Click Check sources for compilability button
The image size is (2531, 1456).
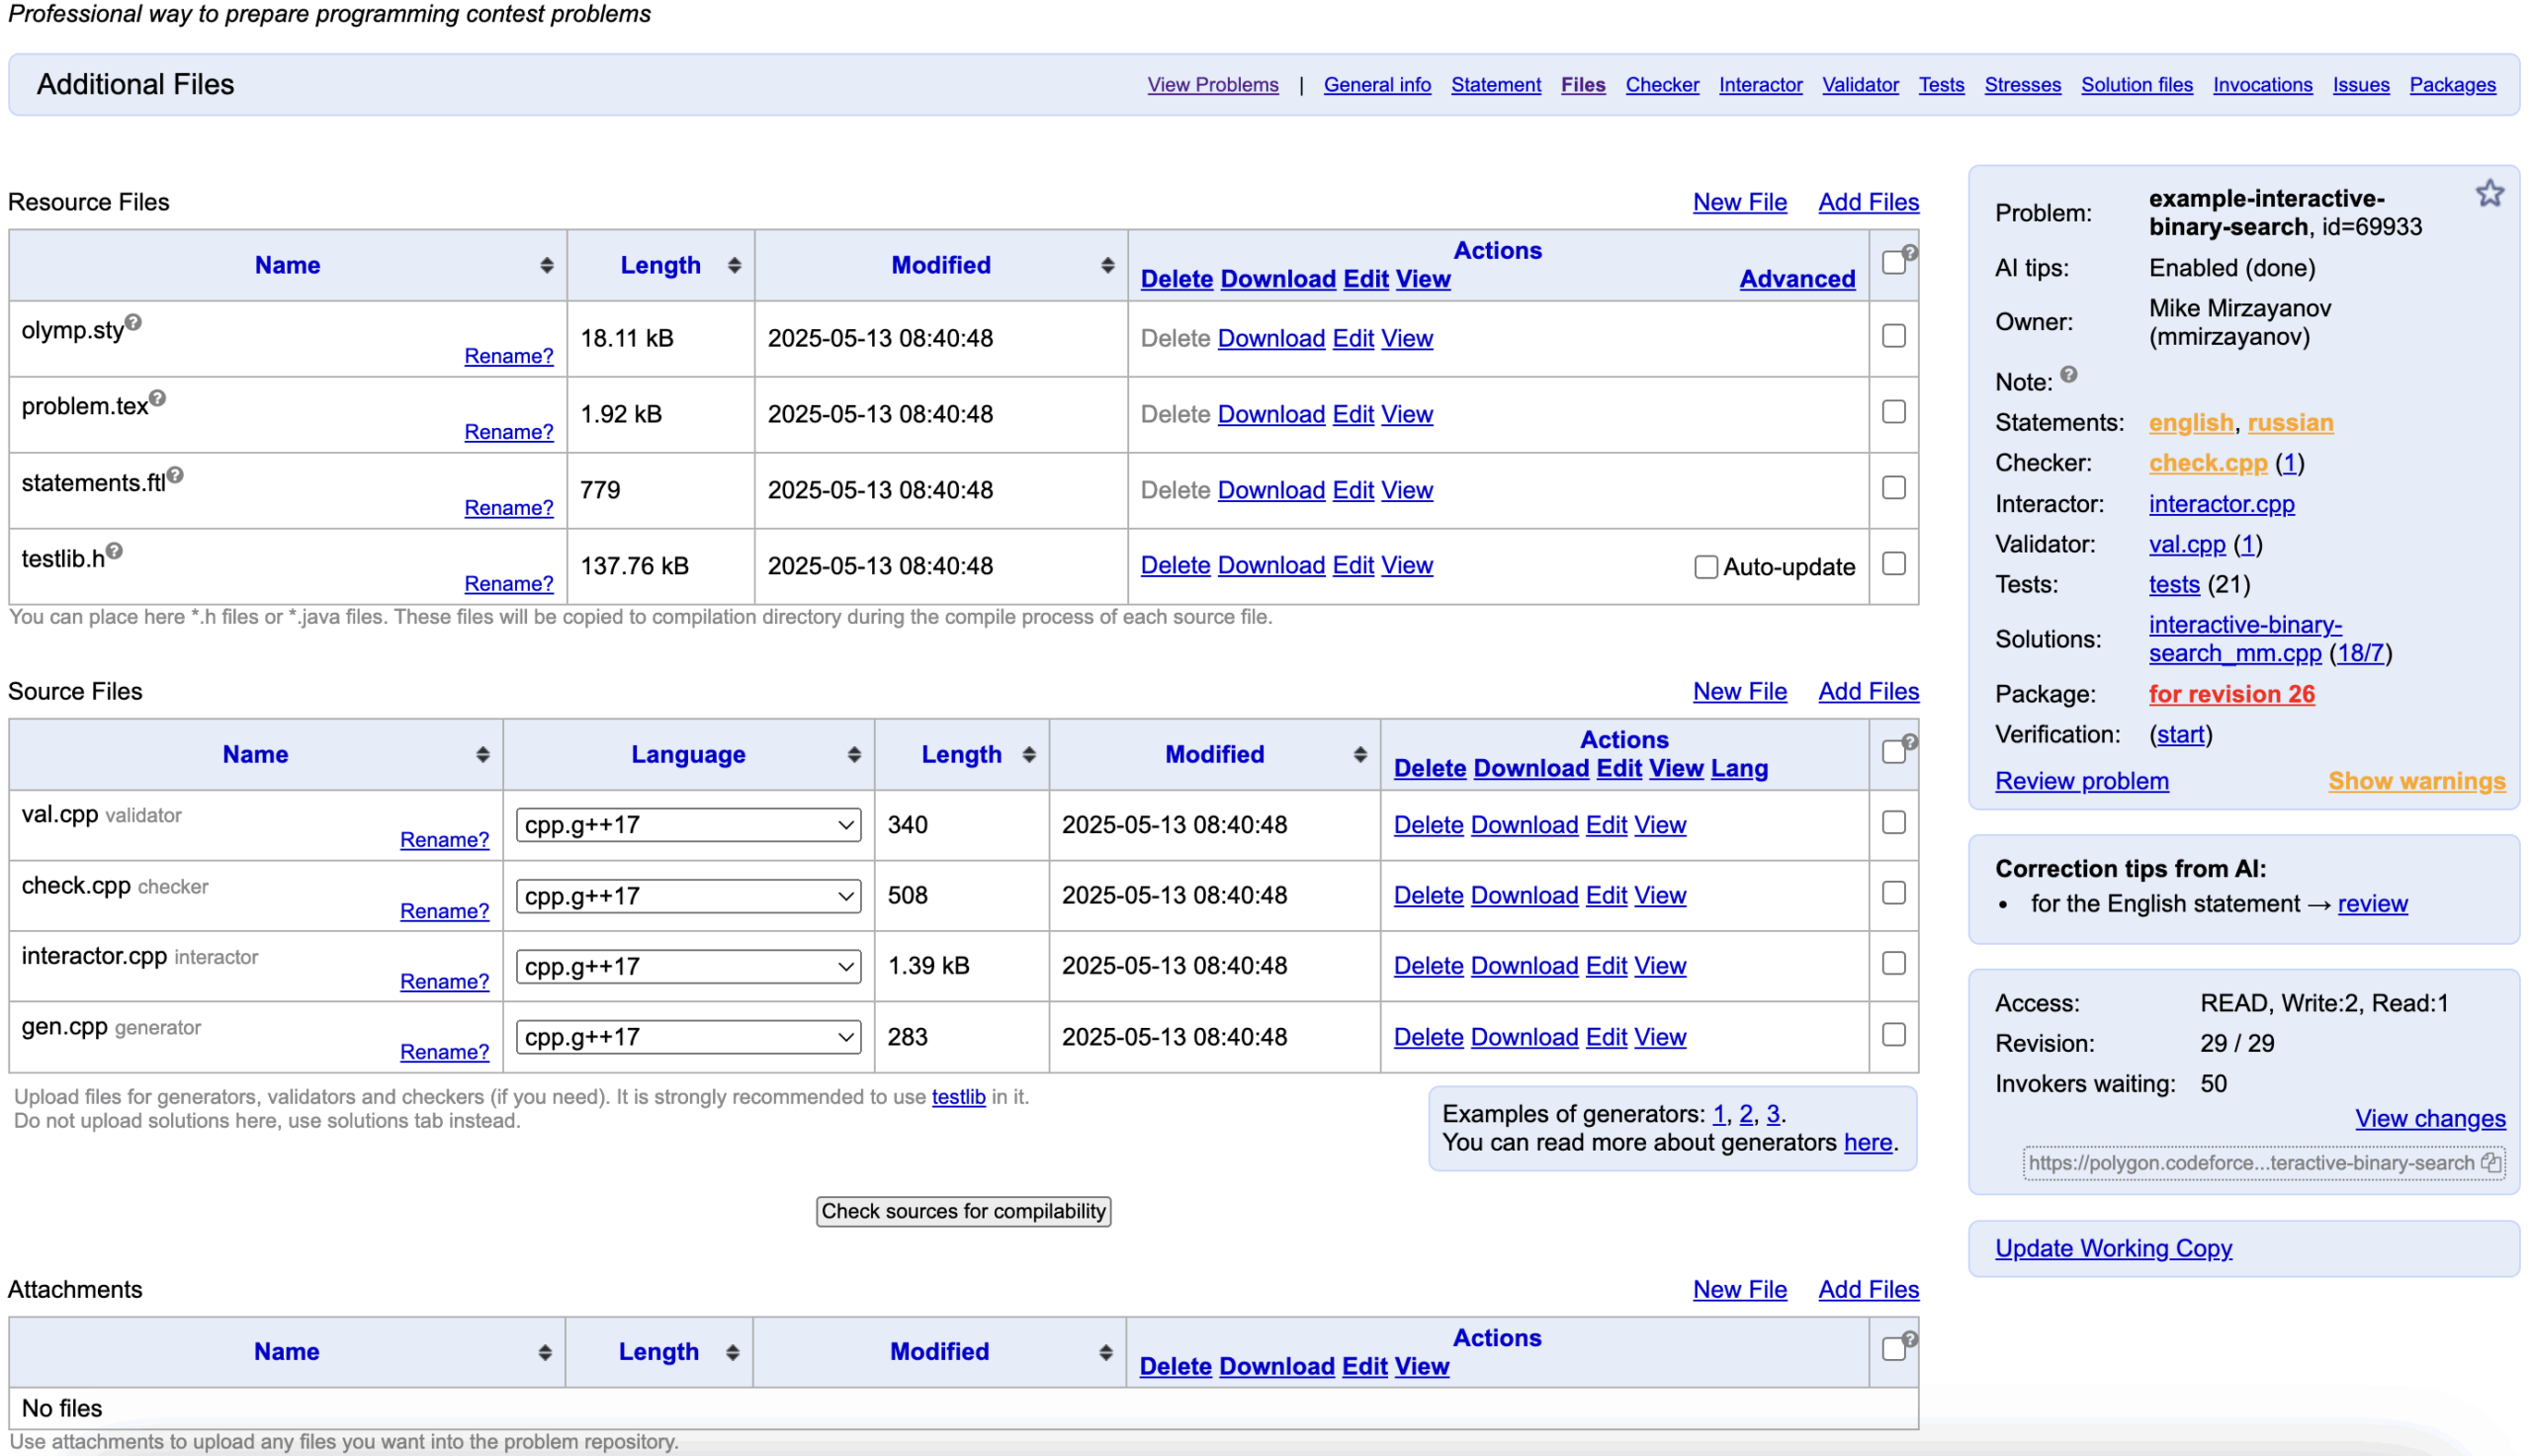pos(963,1211)
